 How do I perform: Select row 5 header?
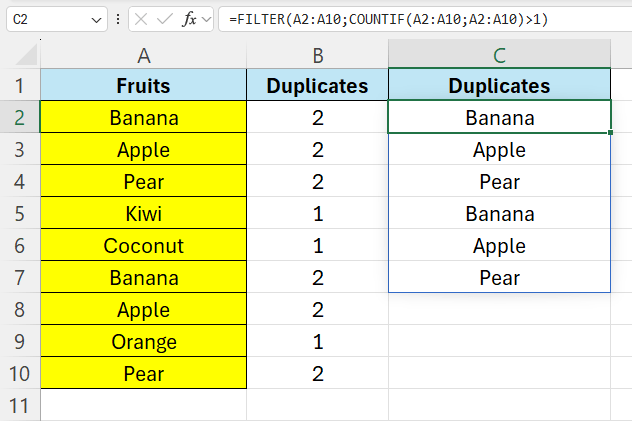click(19, 214)
